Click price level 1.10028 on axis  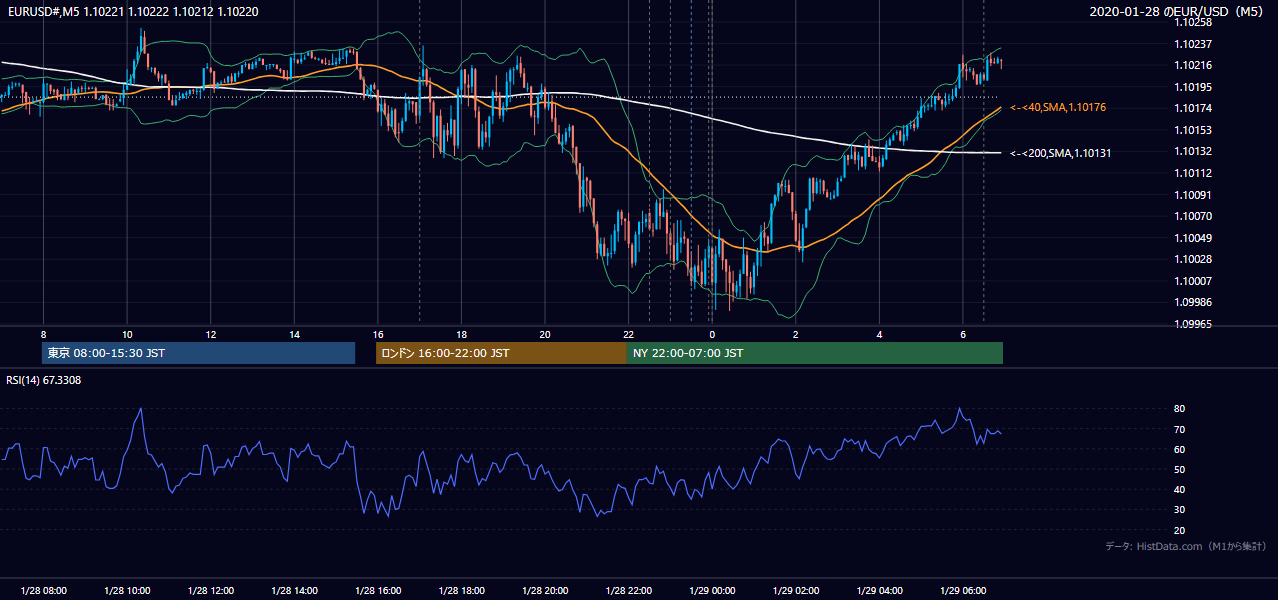[x=1192, y=259]
